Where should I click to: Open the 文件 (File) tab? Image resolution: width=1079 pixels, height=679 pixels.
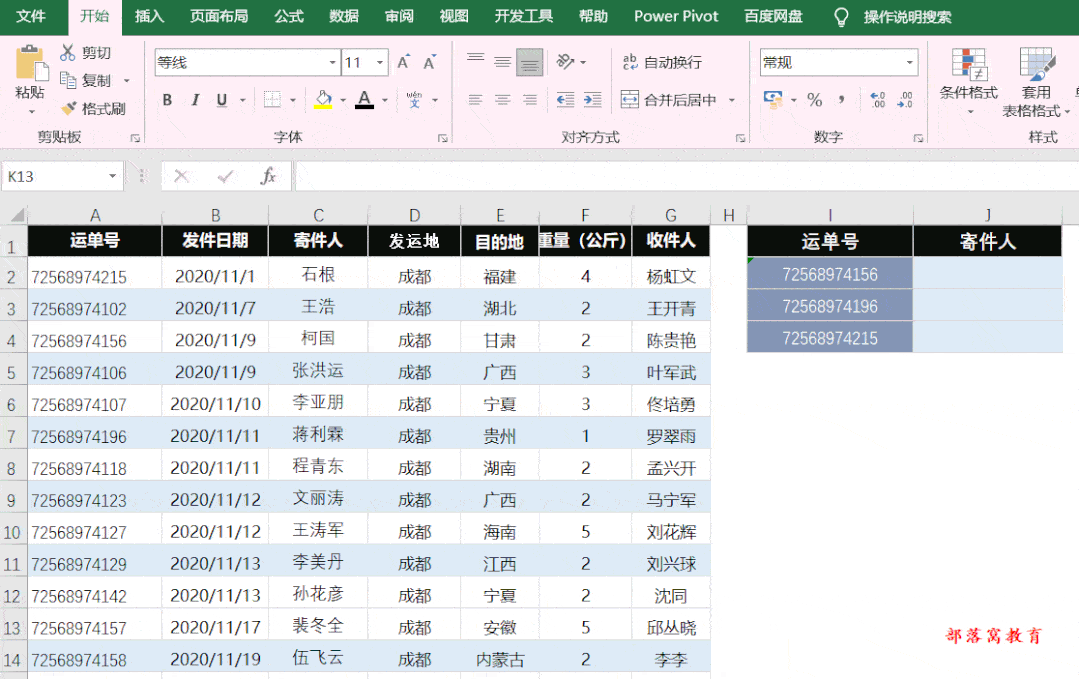(x=31, y=17)
